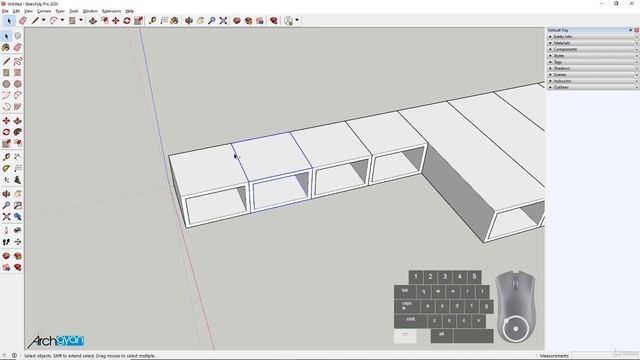Open the Shapes tool dropdown arrow
The image size is (640, 360).
pyautogui.click(x=81, y=20)
